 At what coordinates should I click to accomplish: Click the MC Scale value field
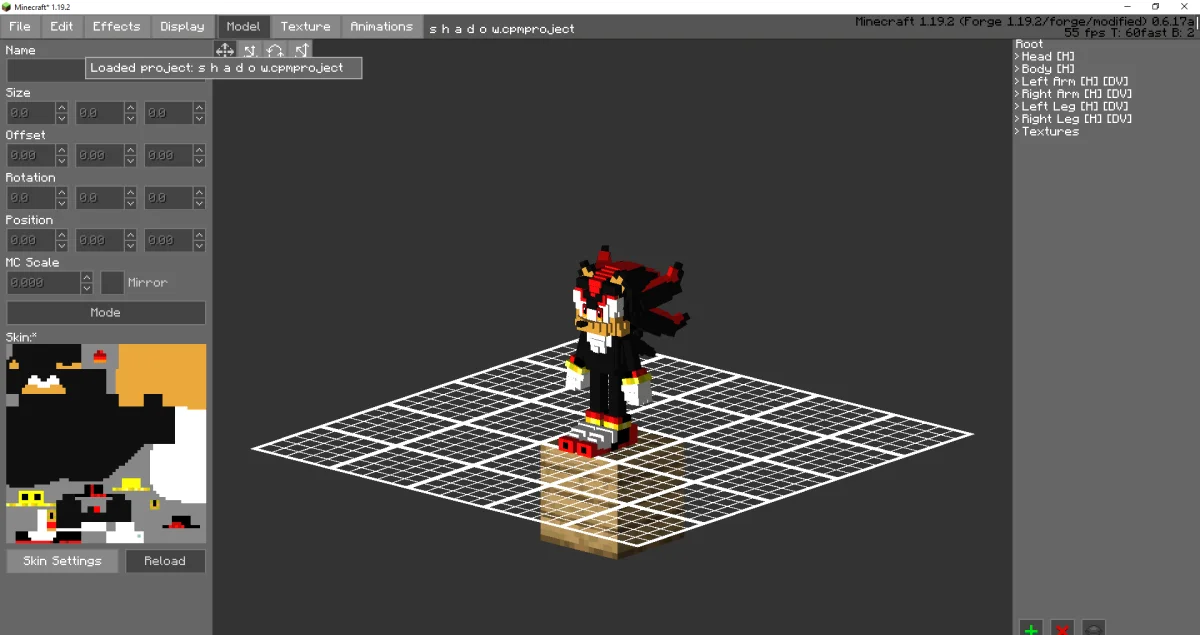(x=43, y=283)
